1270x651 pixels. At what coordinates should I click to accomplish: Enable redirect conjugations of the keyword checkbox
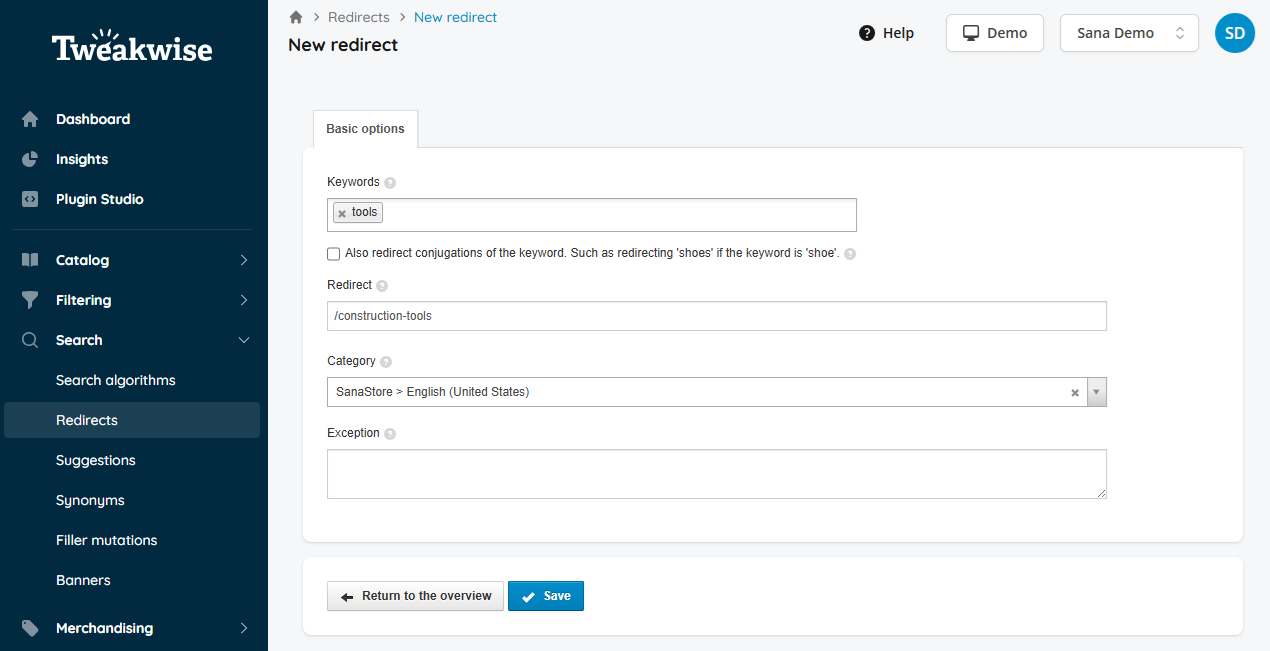(334, 254)
